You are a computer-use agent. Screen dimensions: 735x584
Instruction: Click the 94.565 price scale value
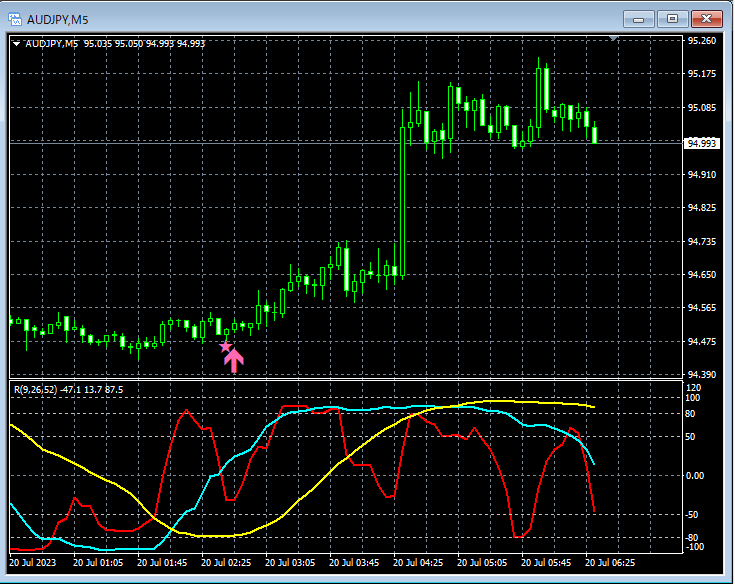pos(702,307)
